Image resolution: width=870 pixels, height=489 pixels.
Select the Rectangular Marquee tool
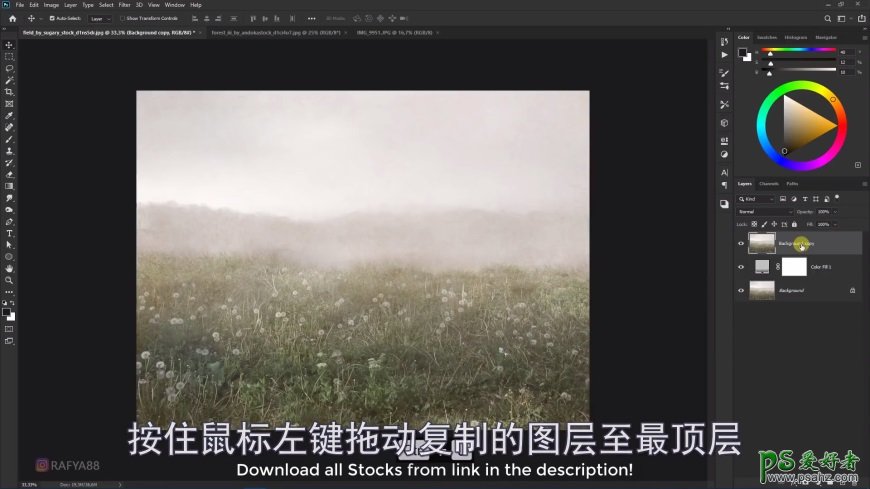(x=9, y=57)
